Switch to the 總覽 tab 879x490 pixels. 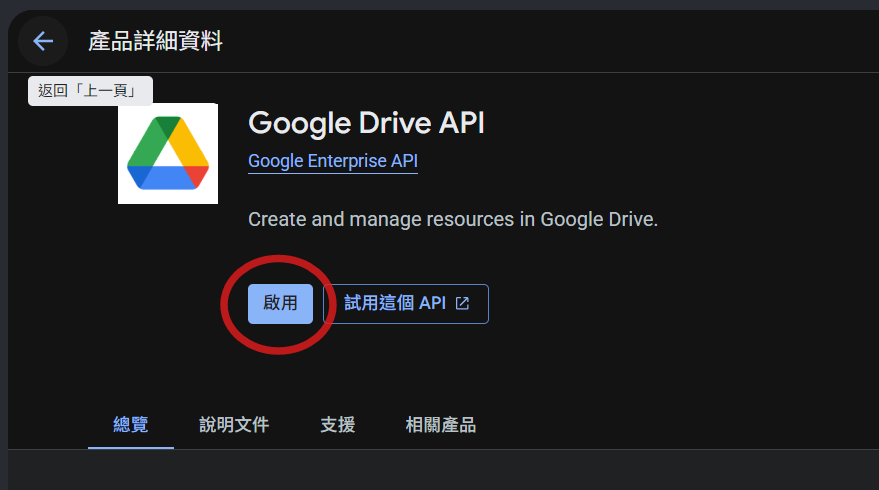[131, 424]
